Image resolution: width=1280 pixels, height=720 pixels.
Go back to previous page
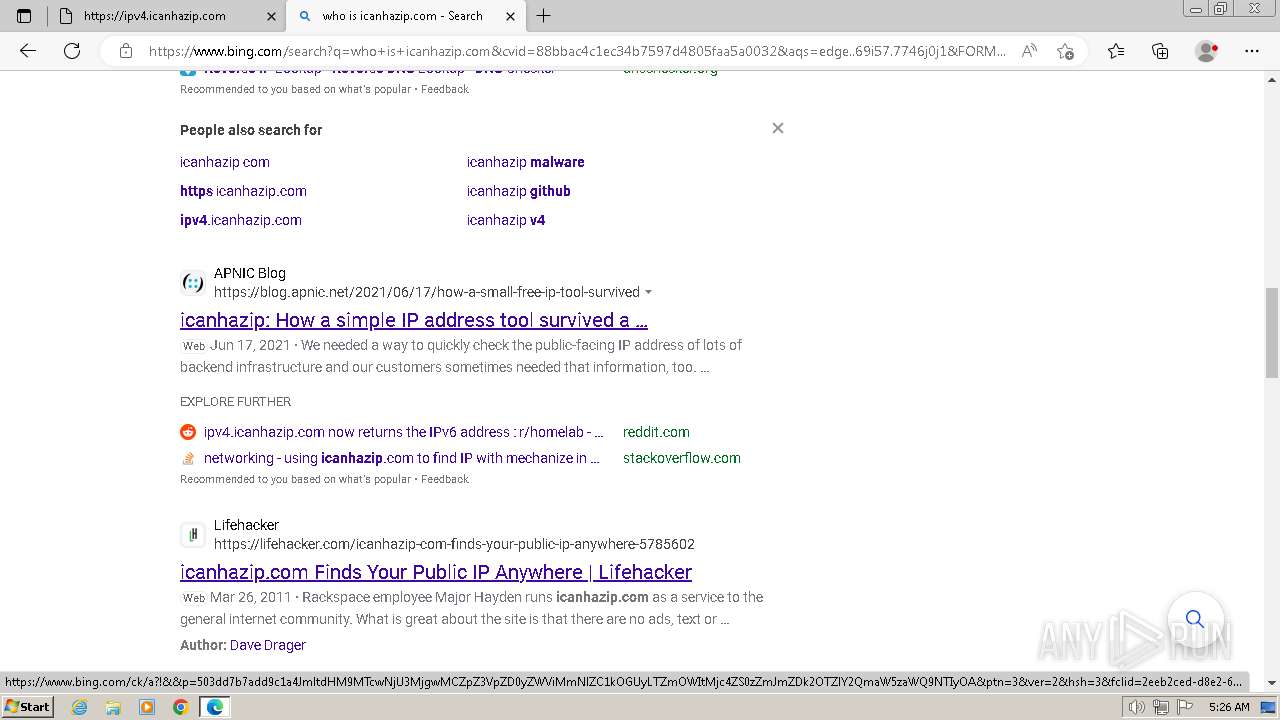[28, 51]
